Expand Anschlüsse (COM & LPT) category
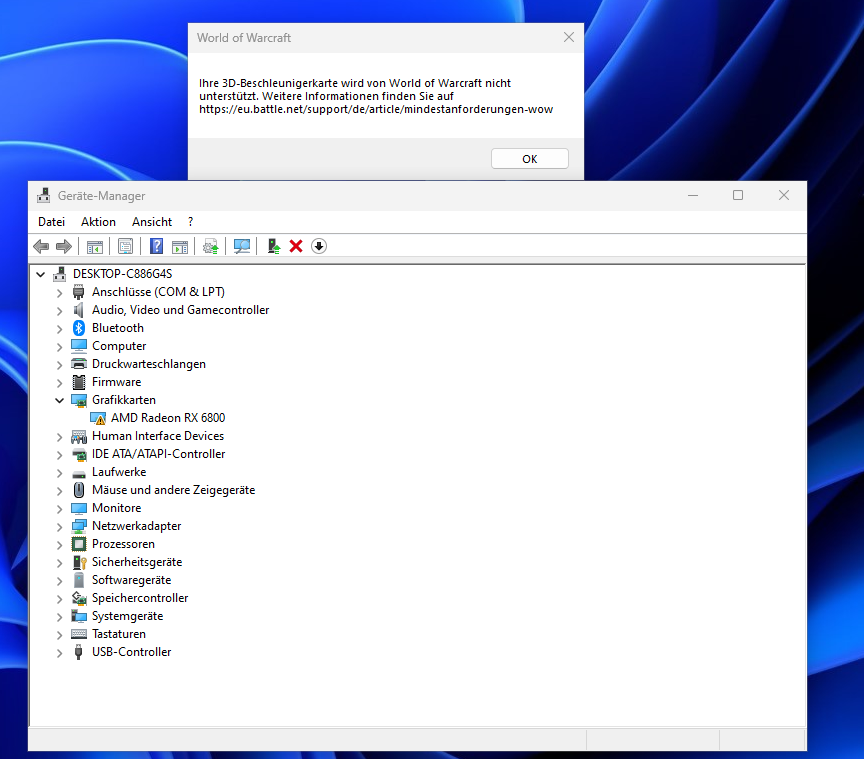This screenshot has width=864, height=759. tap(60, 293)
